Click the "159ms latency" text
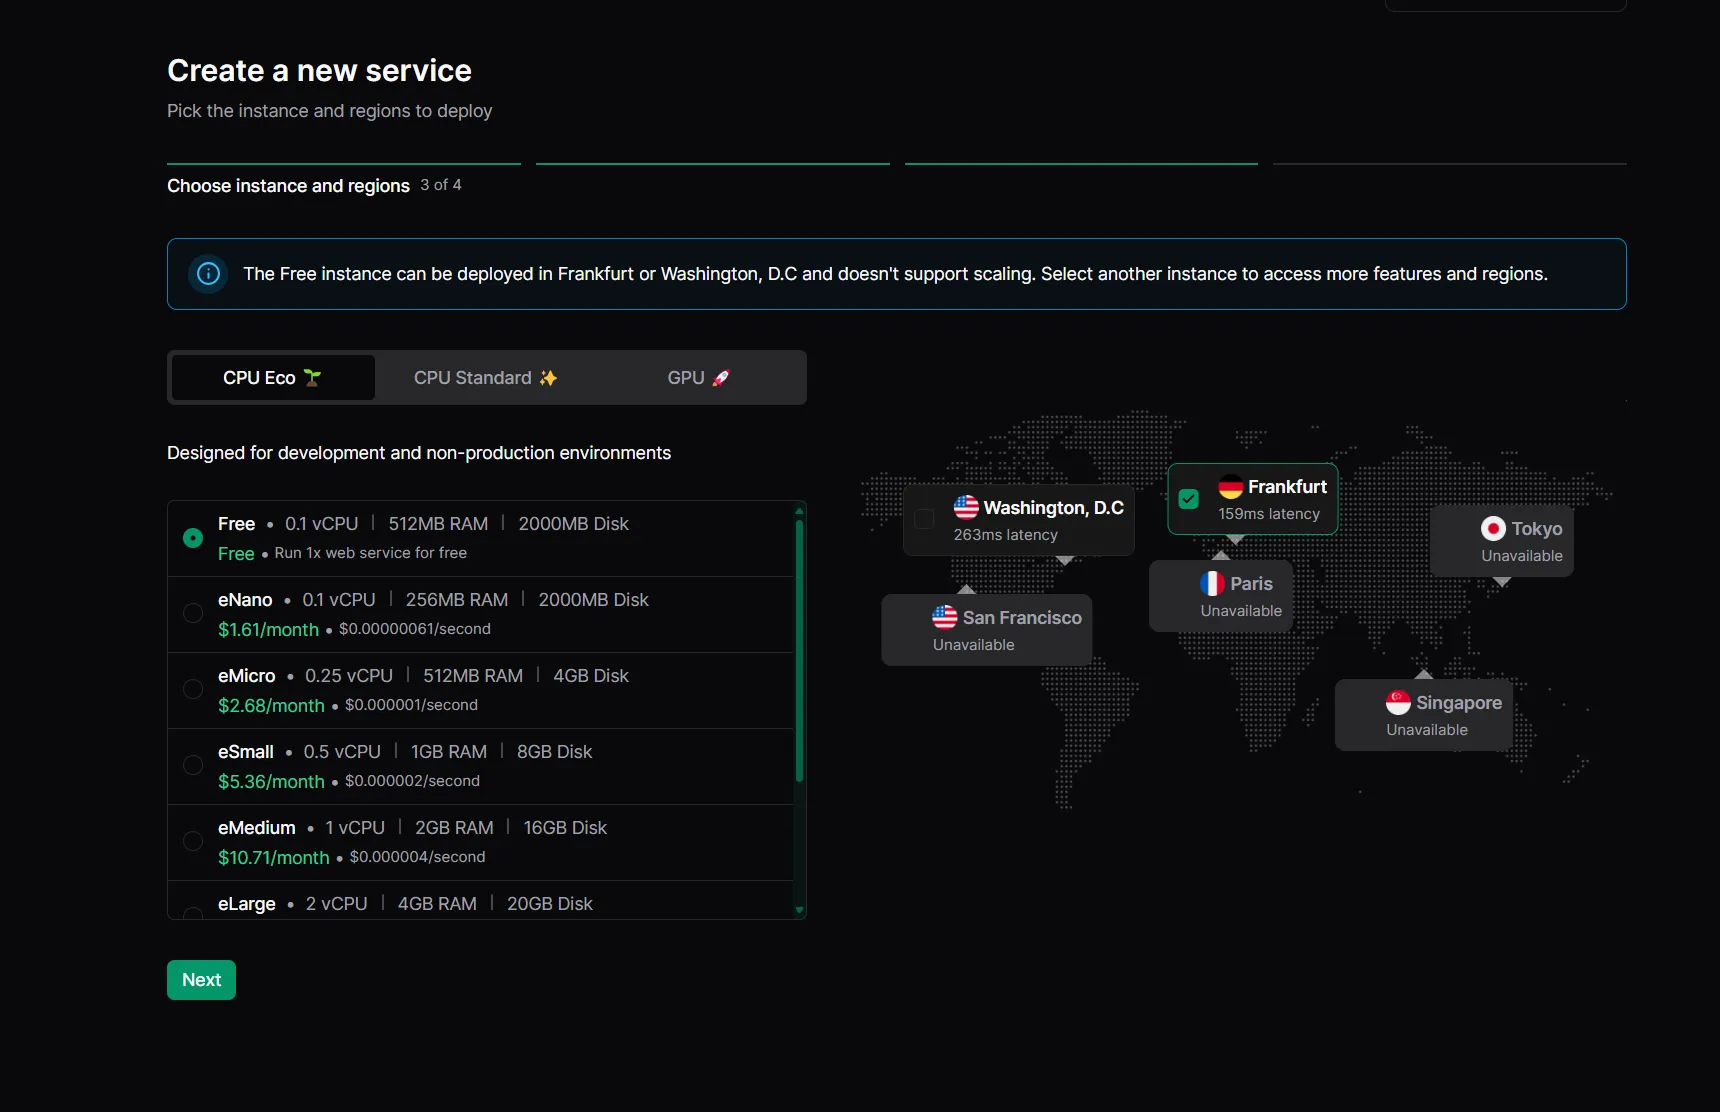 click(x=1269, y=514)
